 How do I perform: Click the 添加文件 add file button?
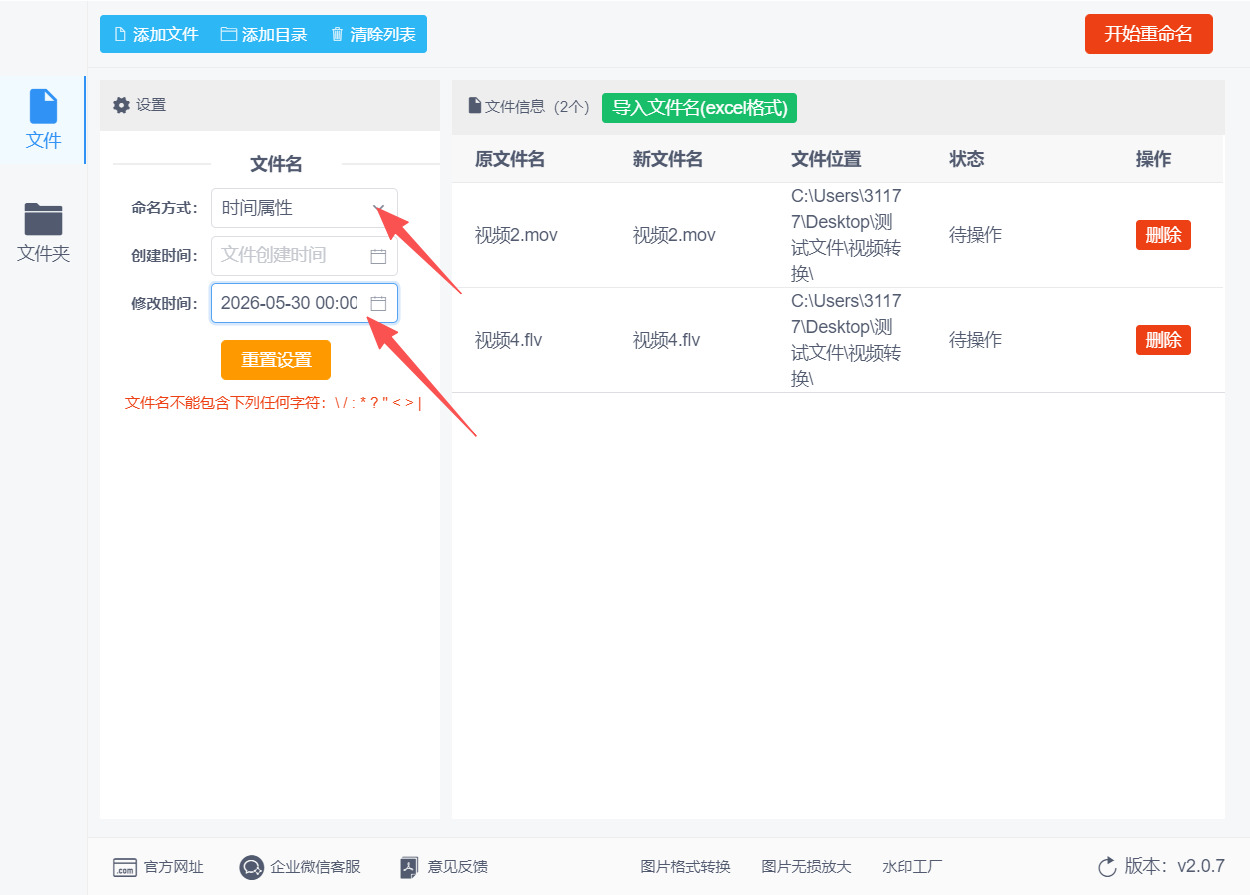point(155,34)
